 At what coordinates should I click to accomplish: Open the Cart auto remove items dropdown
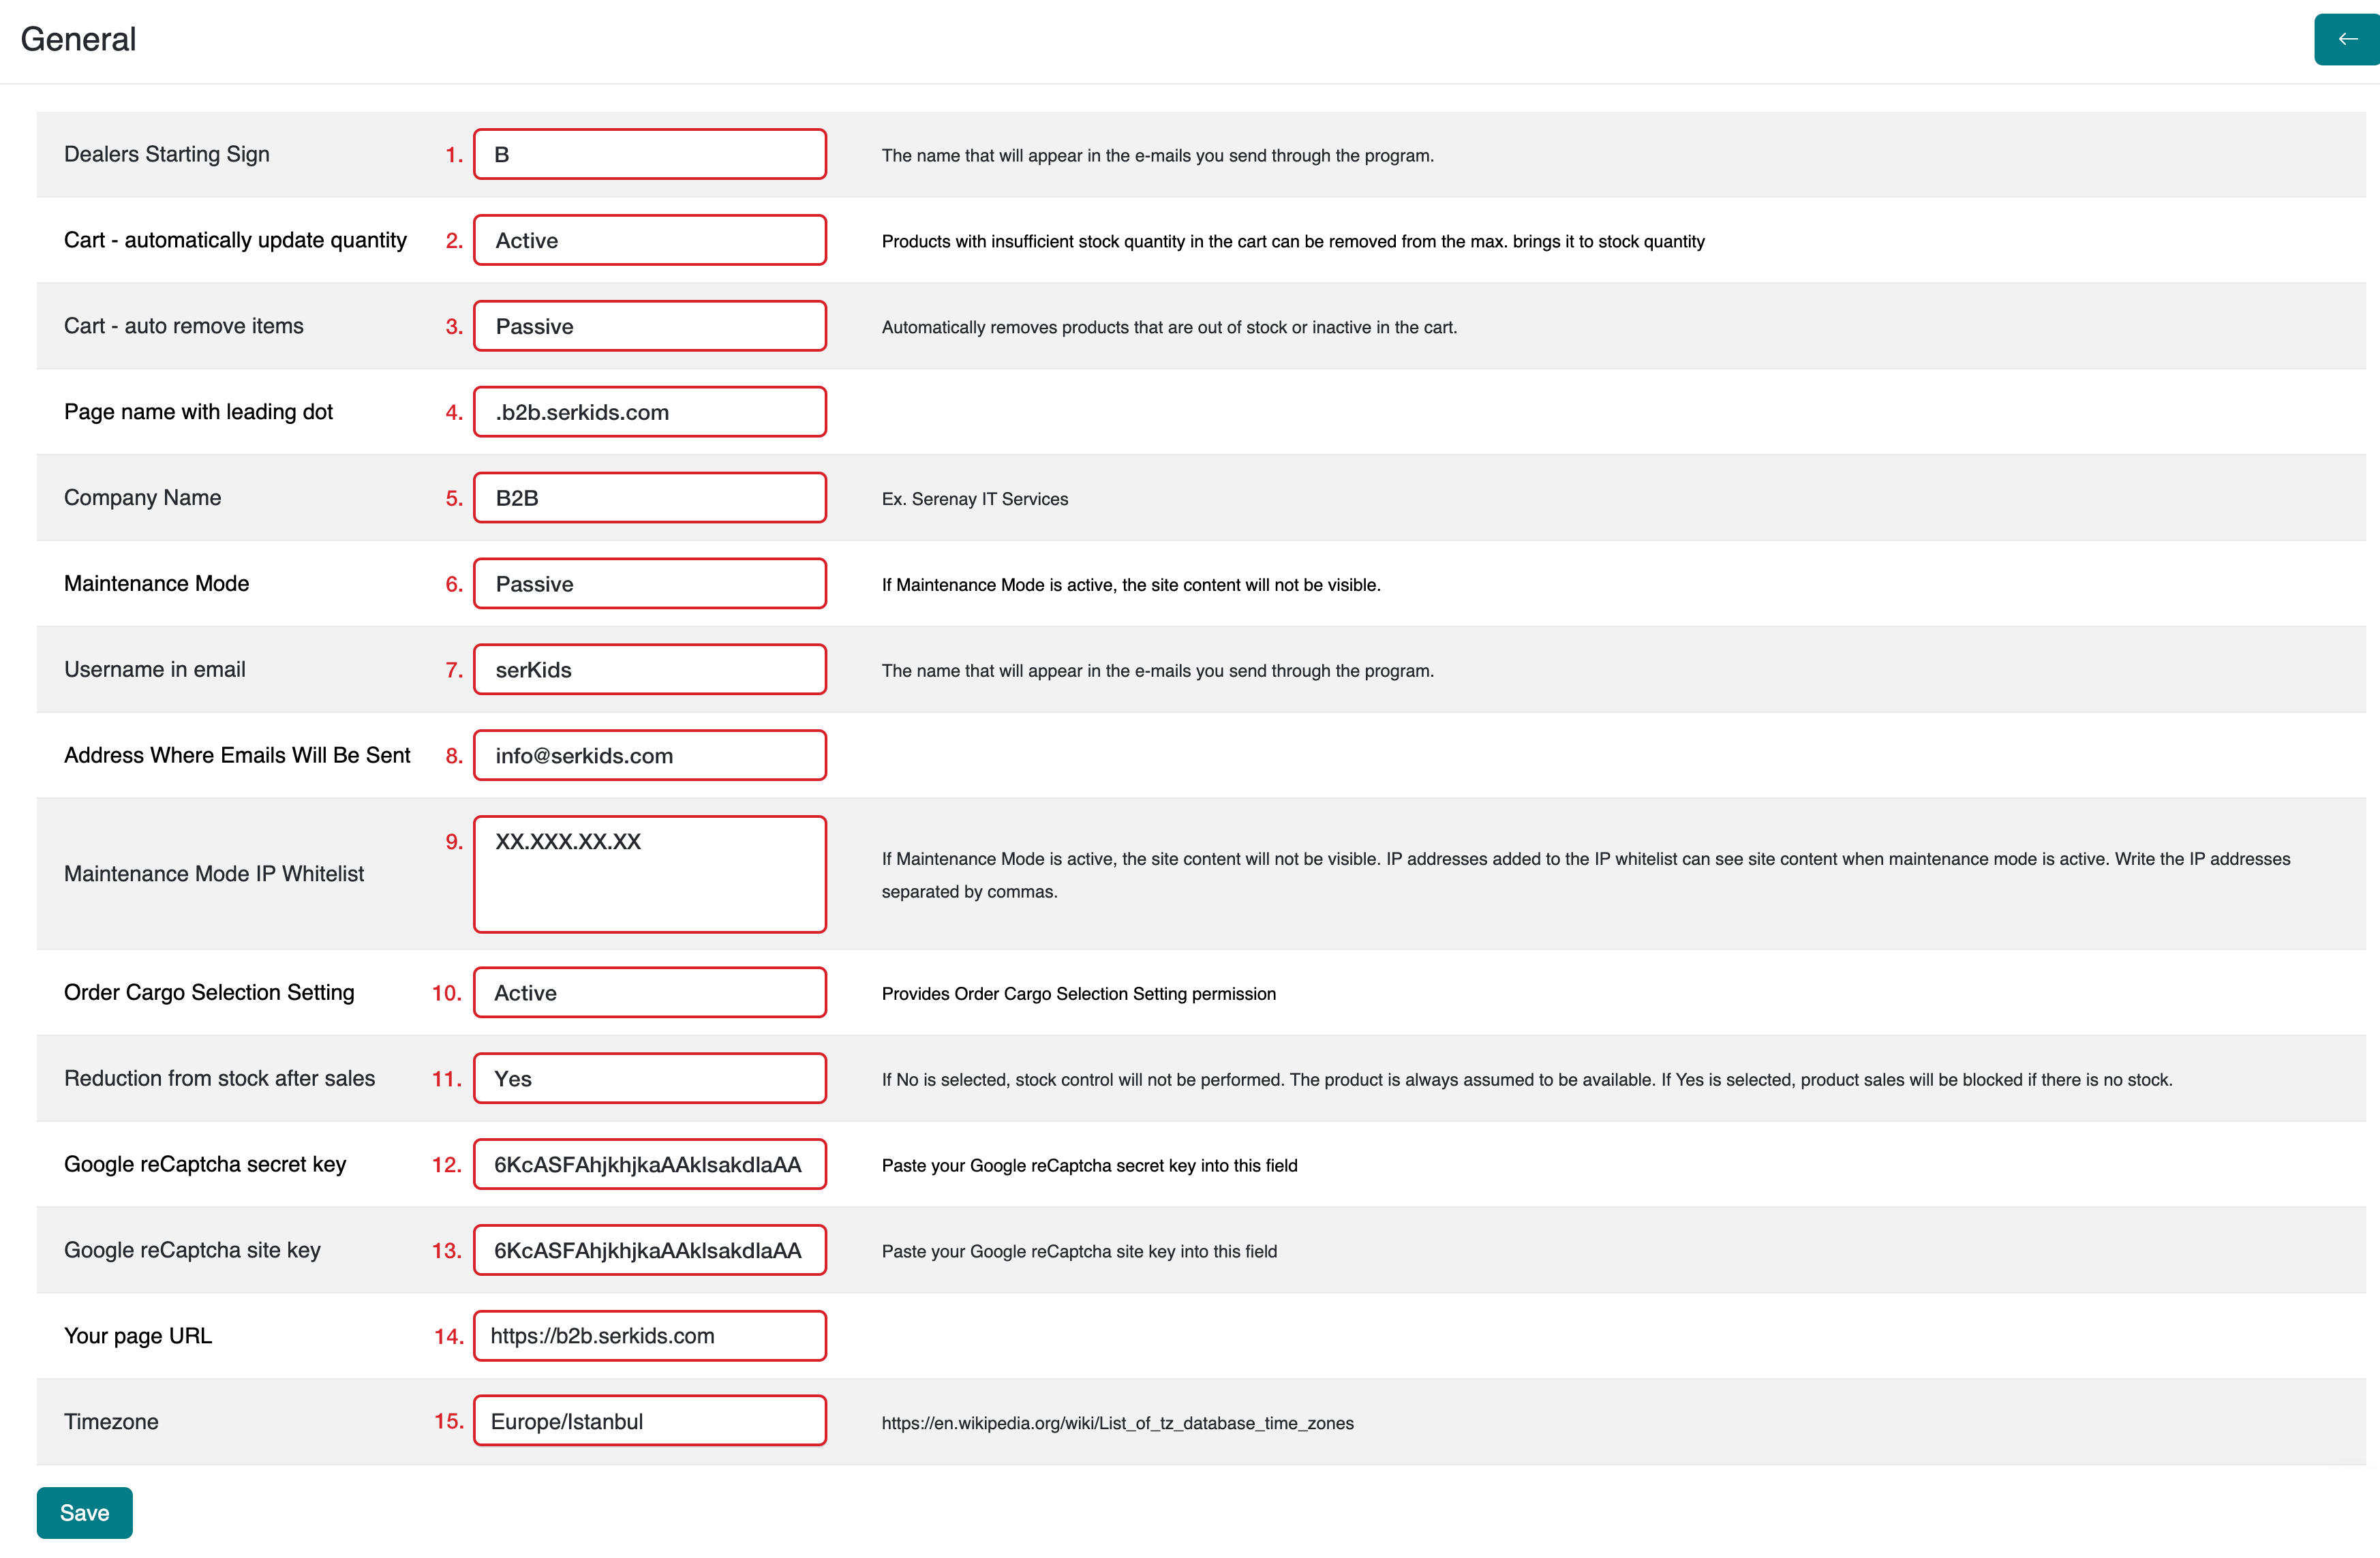click(x=649, y=326)
